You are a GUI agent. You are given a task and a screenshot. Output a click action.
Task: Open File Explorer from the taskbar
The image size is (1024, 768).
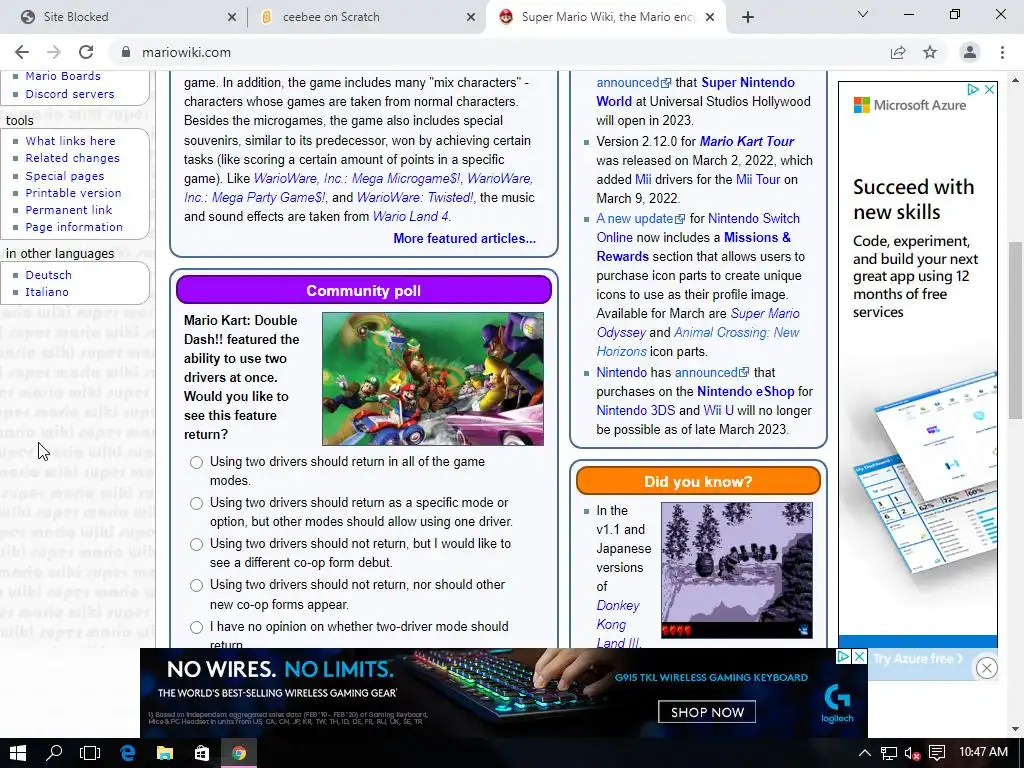click(x=165, y=753)
